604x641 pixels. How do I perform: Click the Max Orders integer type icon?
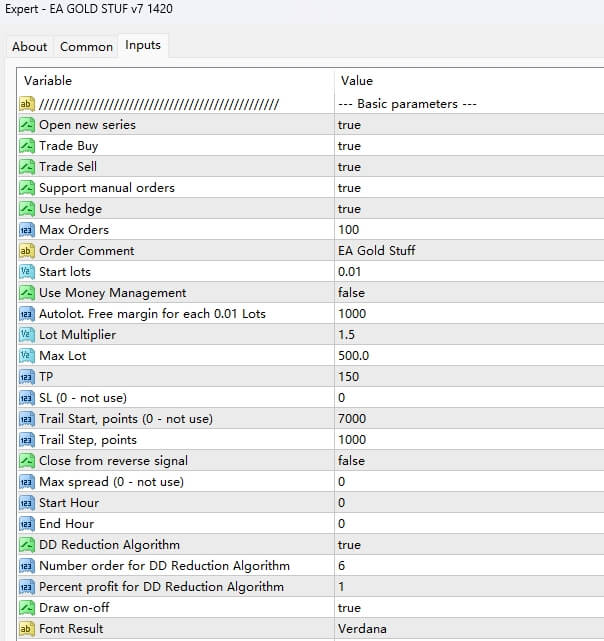pos(27,230)
